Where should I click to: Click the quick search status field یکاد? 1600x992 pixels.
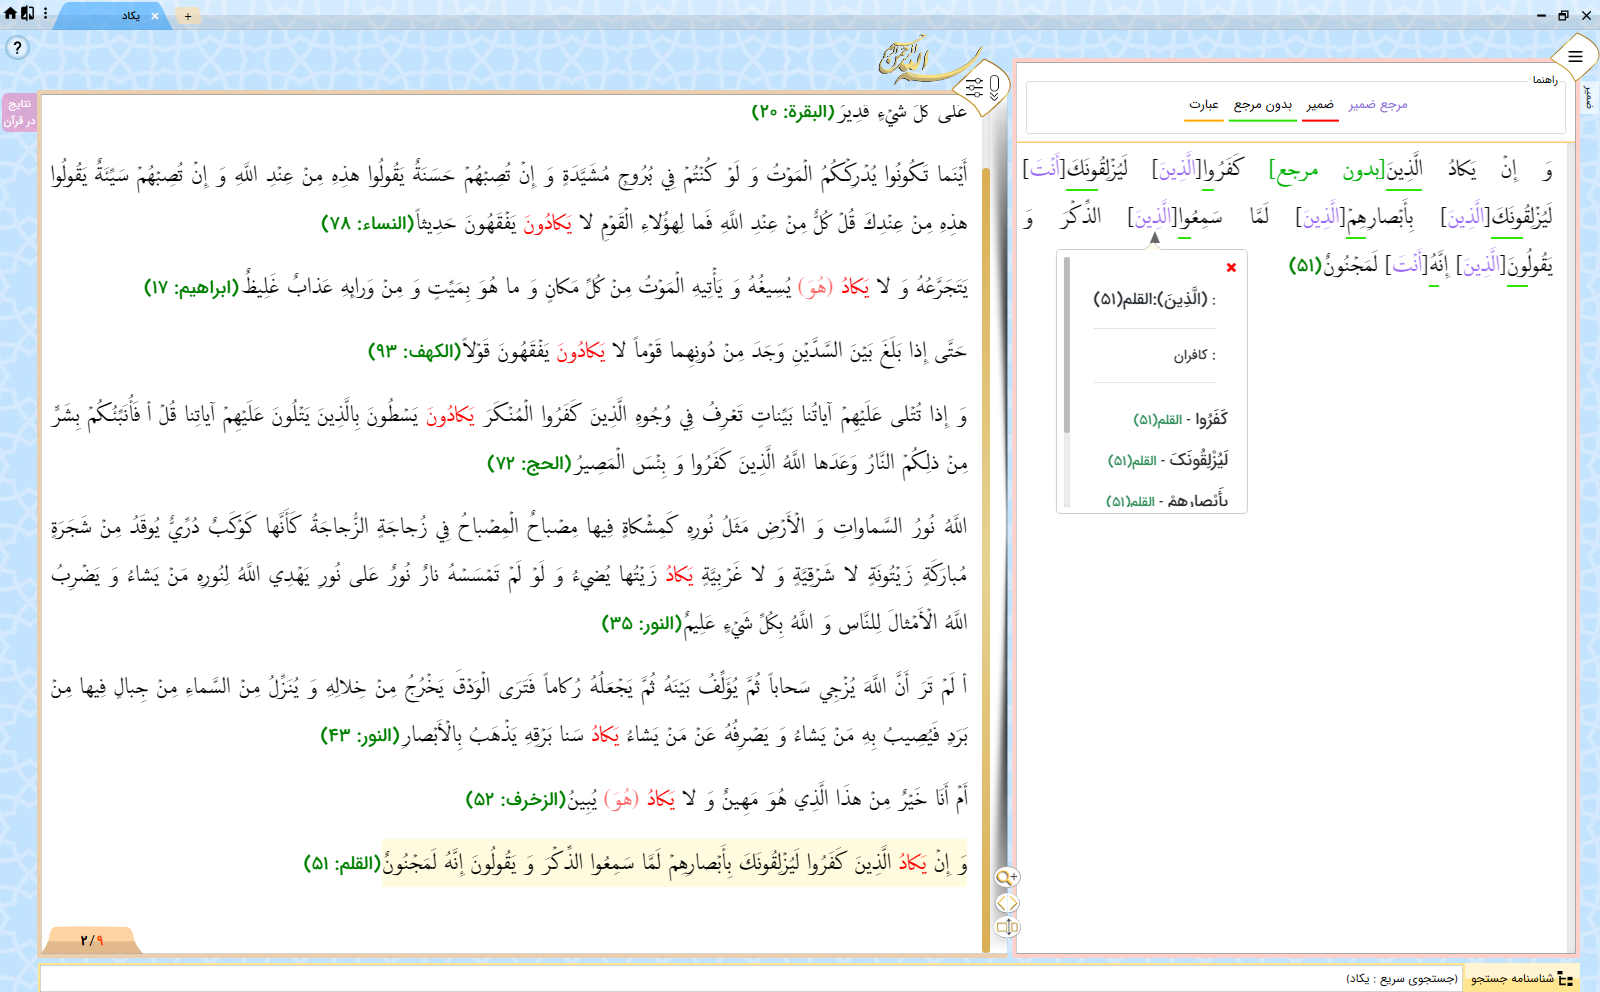click(x=751, y=978)
